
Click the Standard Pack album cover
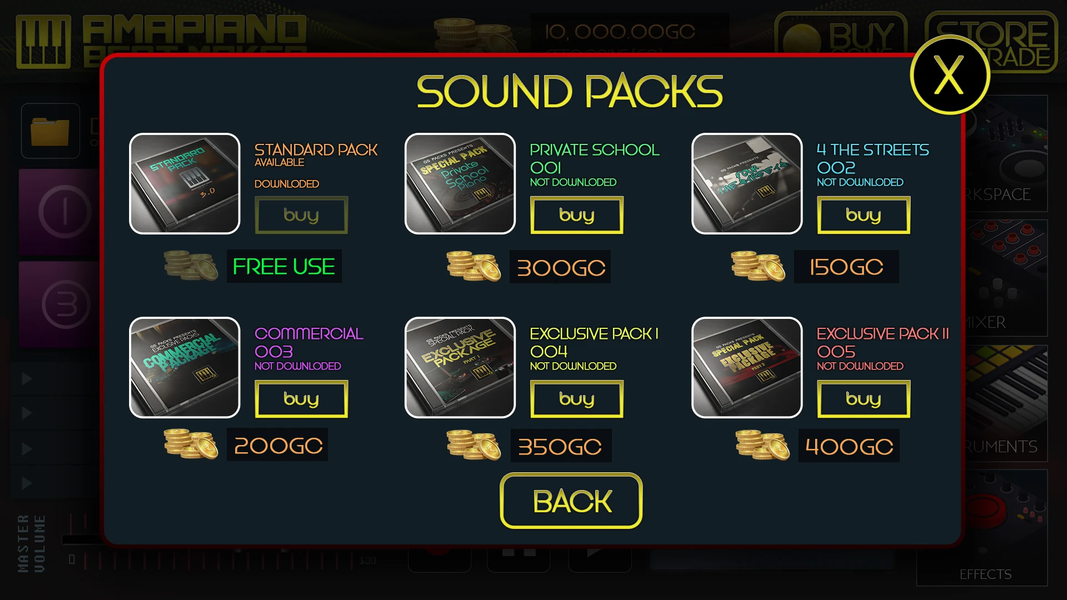click(x=184, y=184)
